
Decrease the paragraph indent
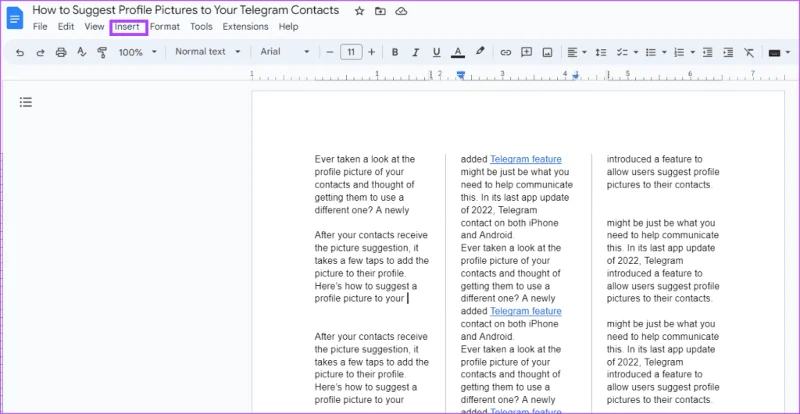(x=707, y=52)
